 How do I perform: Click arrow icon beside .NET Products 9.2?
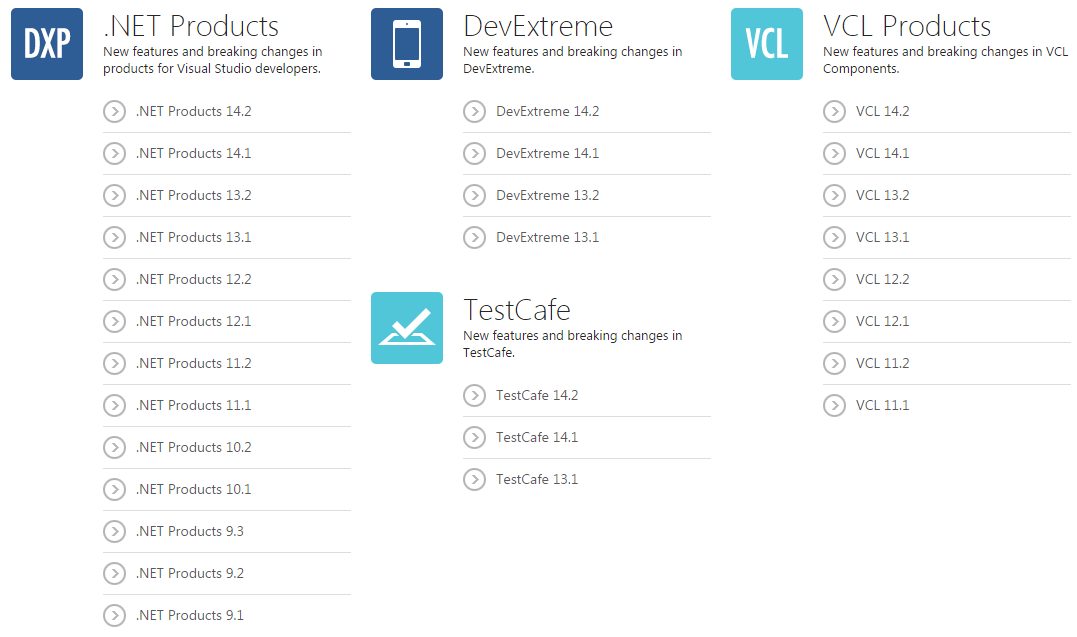pos(114,572)
